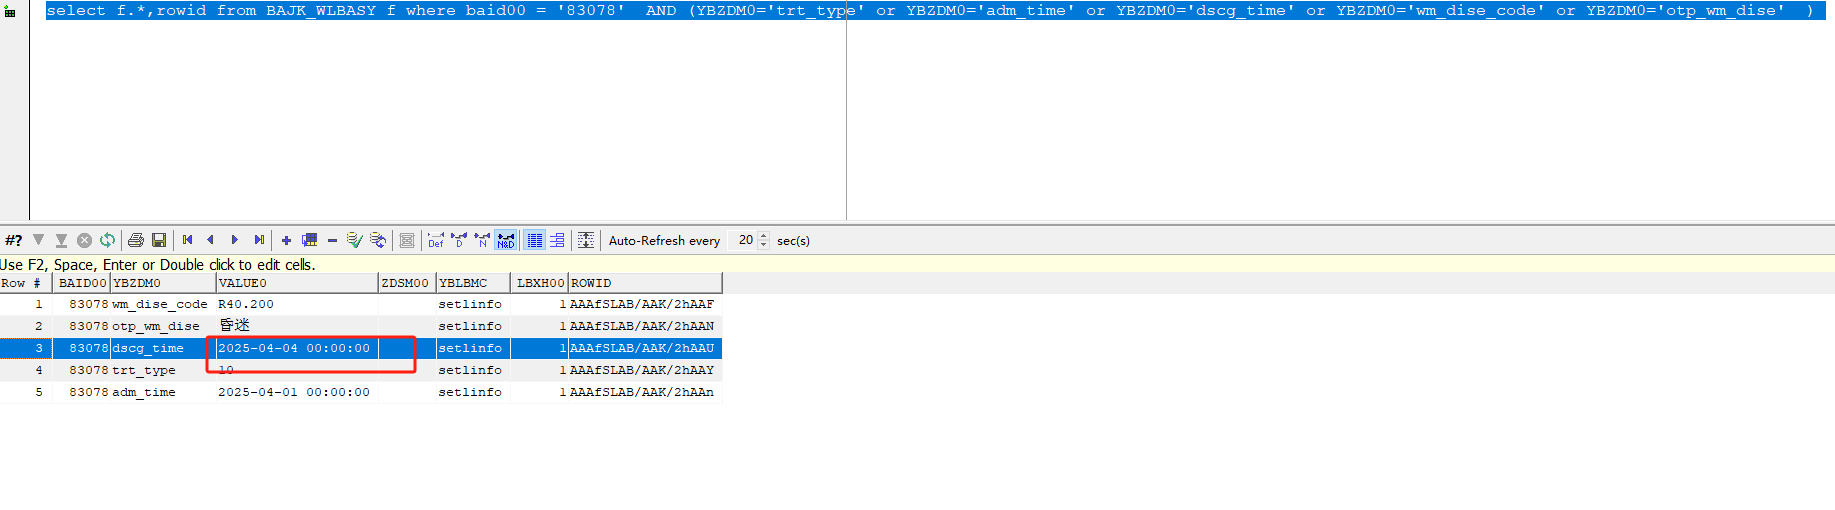Sort by the ROWID column header
Viewport: 1835px width, 510px height.
[x=645, y=283]
